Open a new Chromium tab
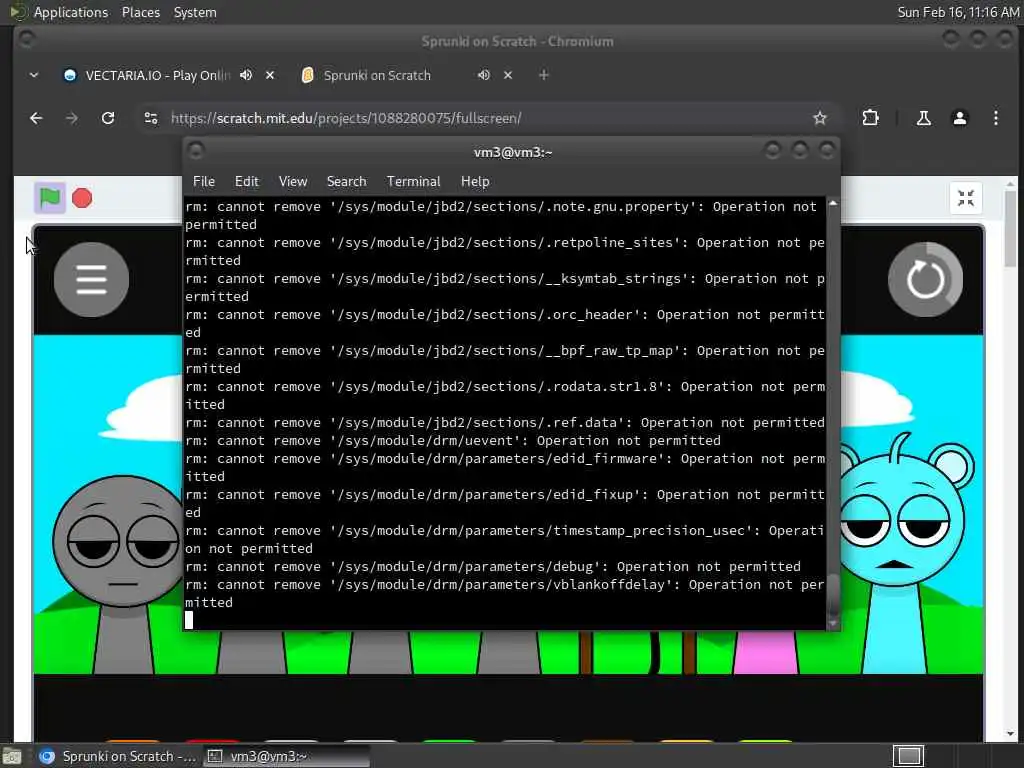The width and height of the screenshot is (1024, 768). 543,75
